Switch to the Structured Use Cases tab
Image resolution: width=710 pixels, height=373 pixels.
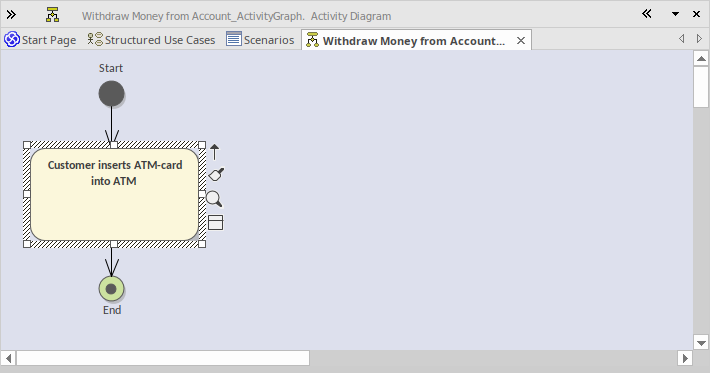151,40
